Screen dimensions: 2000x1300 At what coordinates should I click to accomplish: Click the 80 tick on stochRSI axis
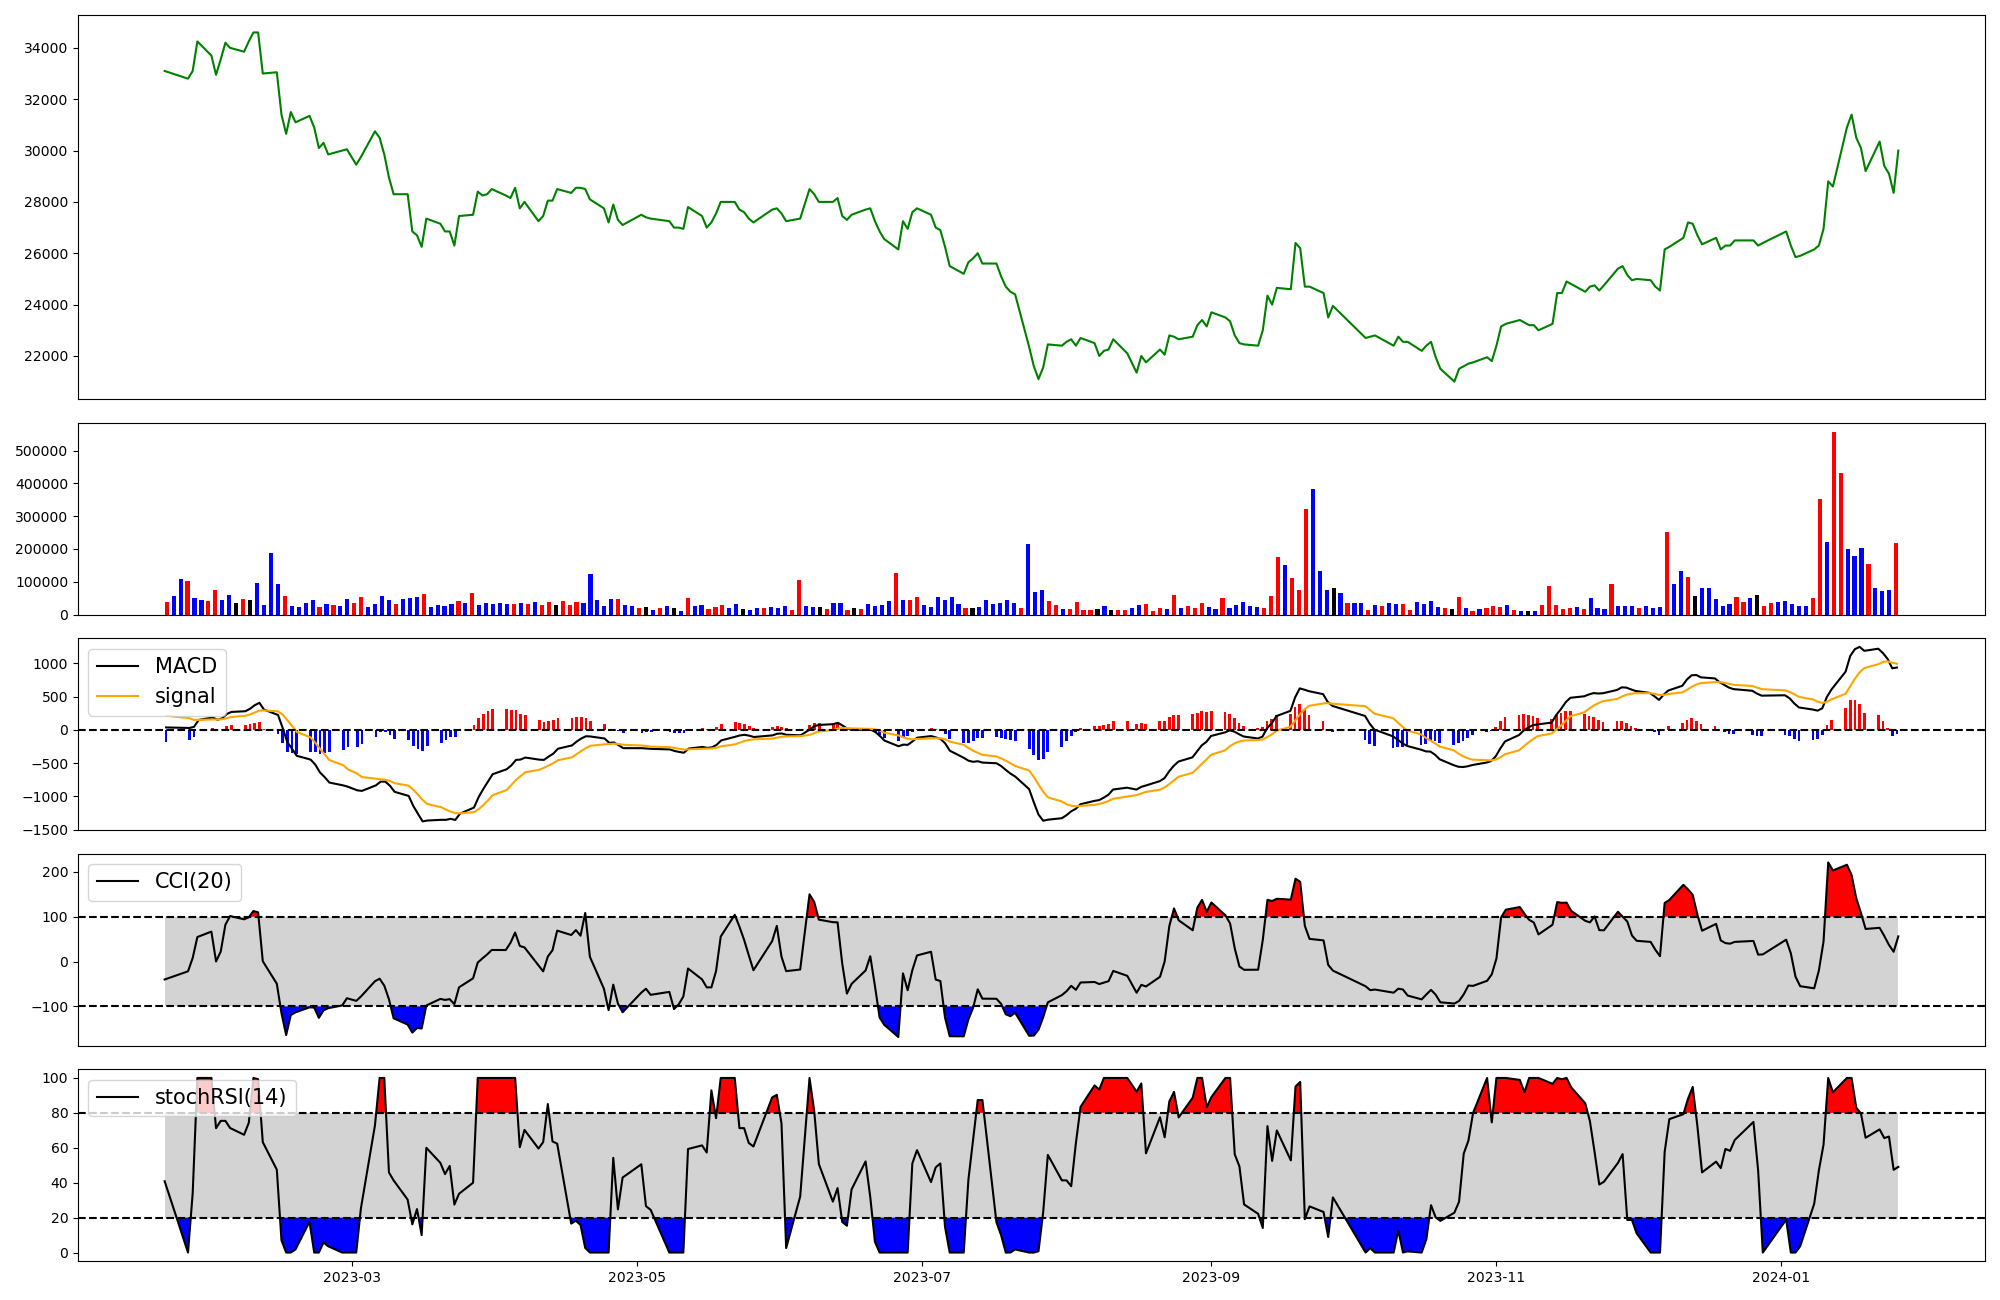(x=60, y=1113)
